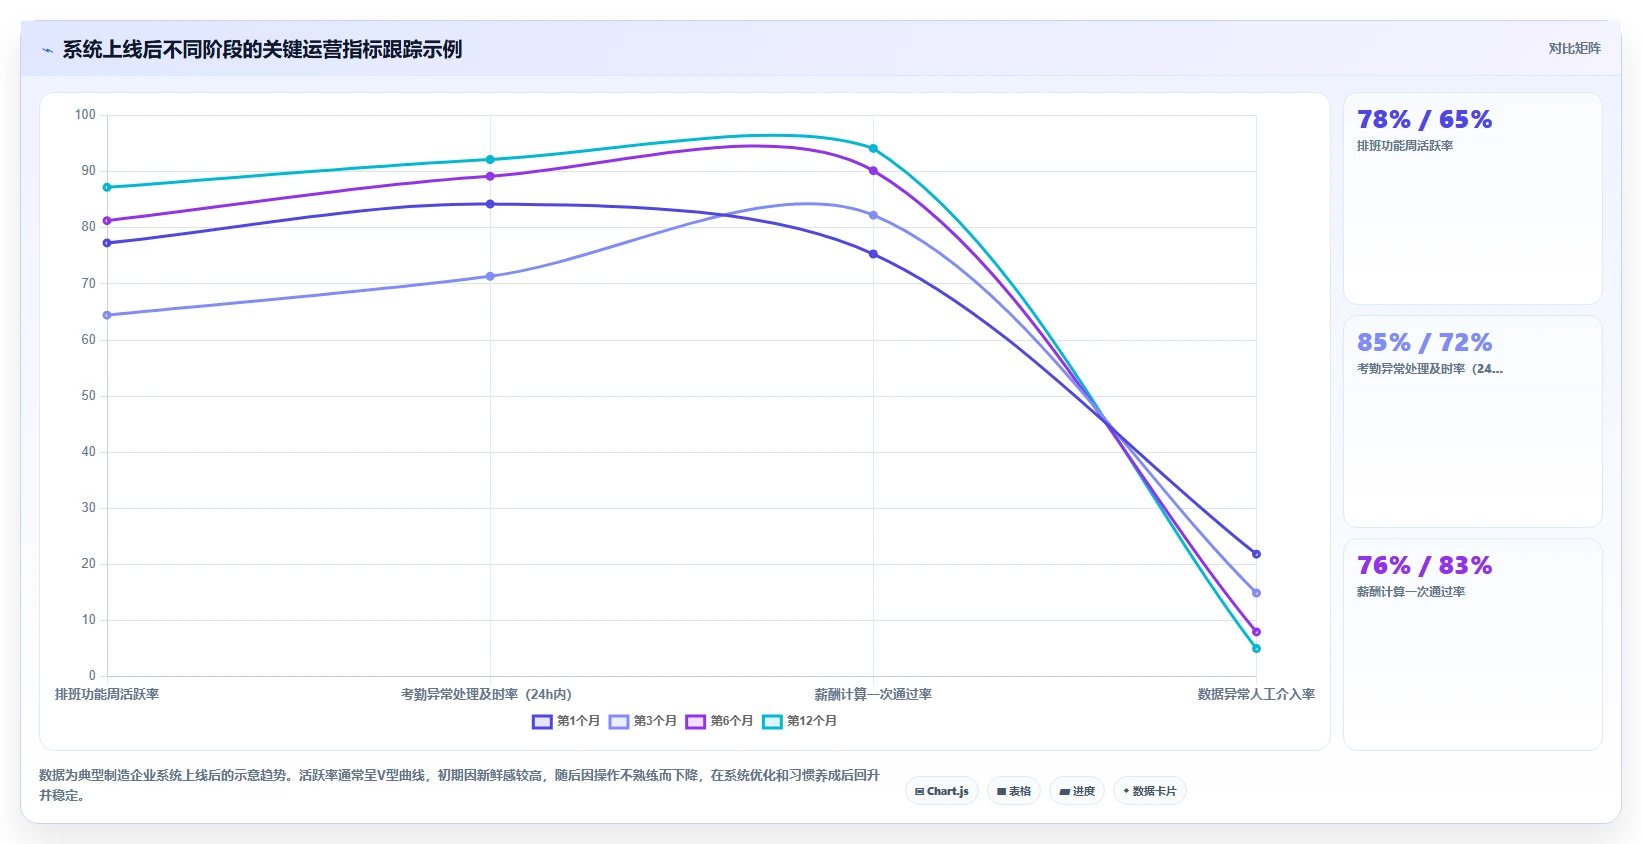Screen dimensions: 1642x844
Task: Toggle the 第6个月 legend swatch
Action: tap(696, 721)
